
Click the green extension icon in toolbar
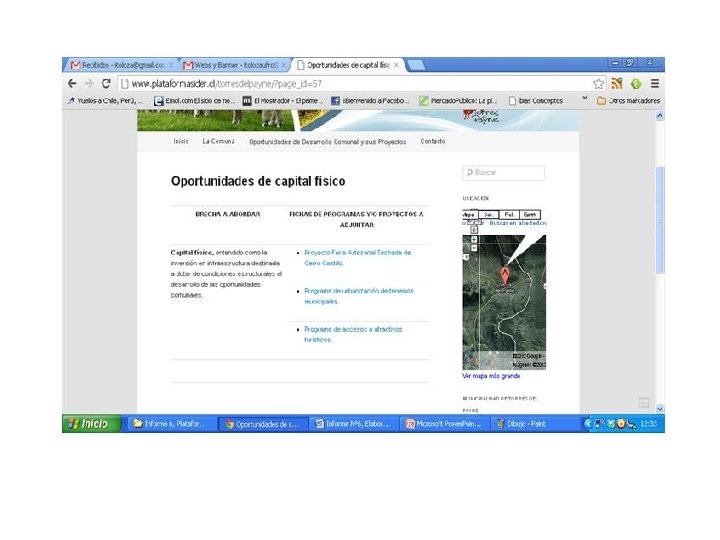[636, 84]
